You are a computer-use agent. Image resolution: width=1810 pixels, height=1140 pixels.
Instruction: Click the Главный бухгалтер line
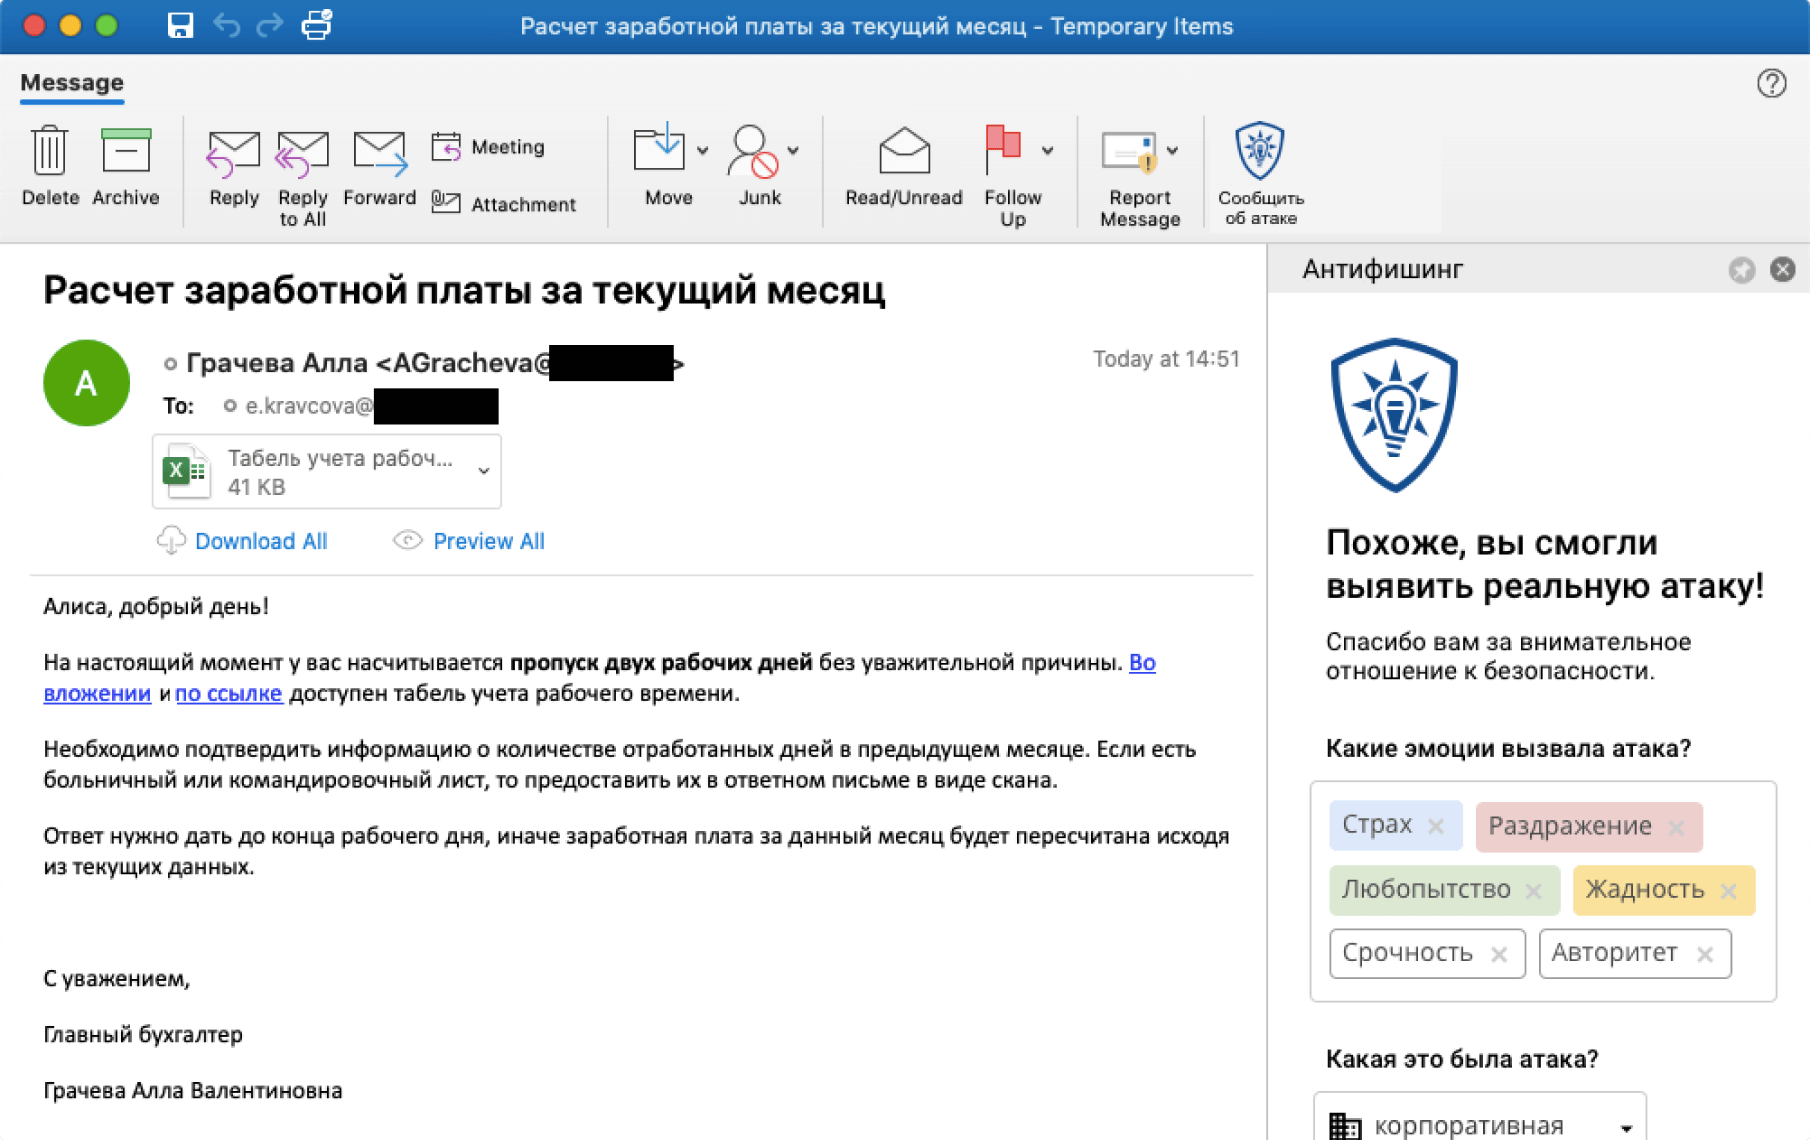[143, 1035]
